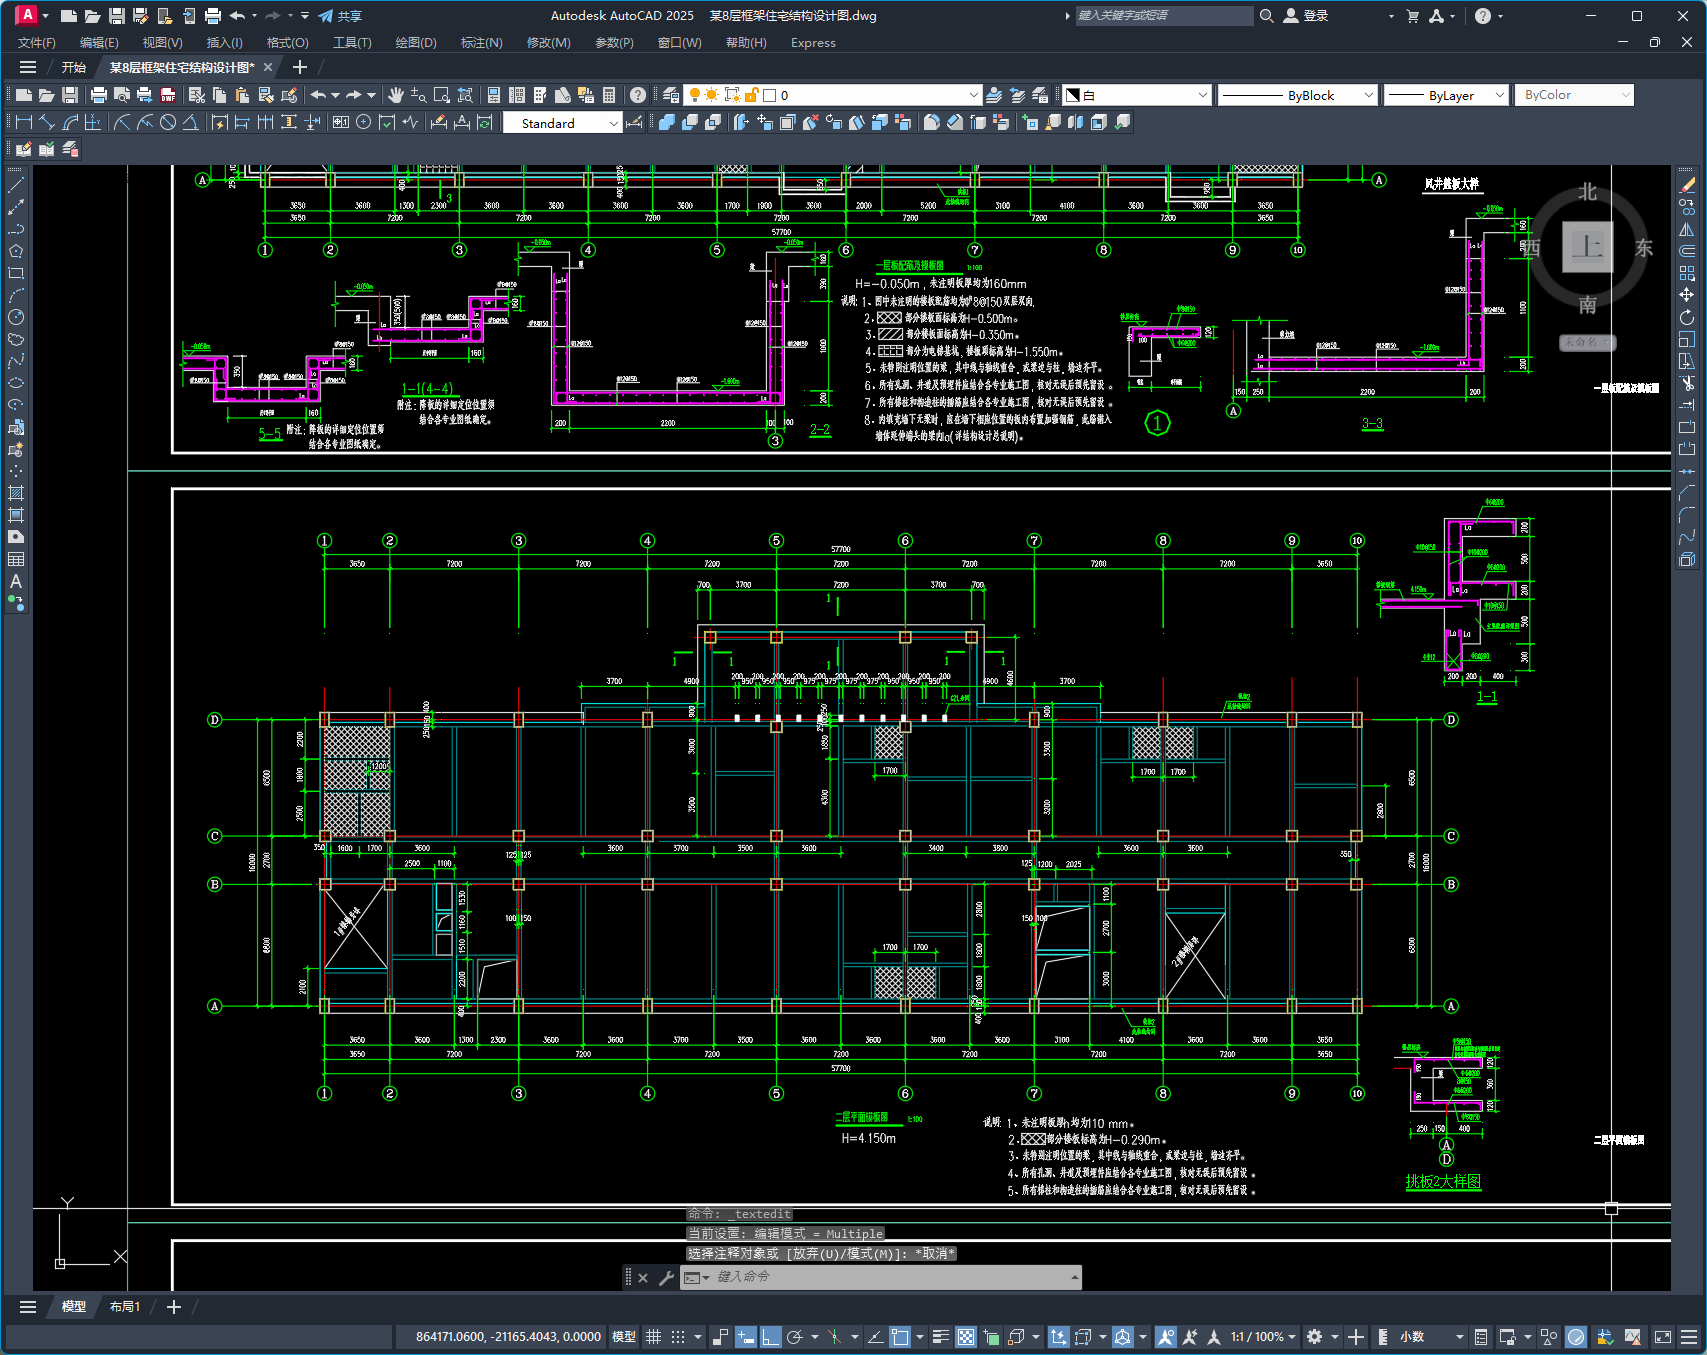The height and width of the screenshot is (1355, 1707).
Task: Switch to the 布局1 layout tab
Action: click(x=125, y=1307)
